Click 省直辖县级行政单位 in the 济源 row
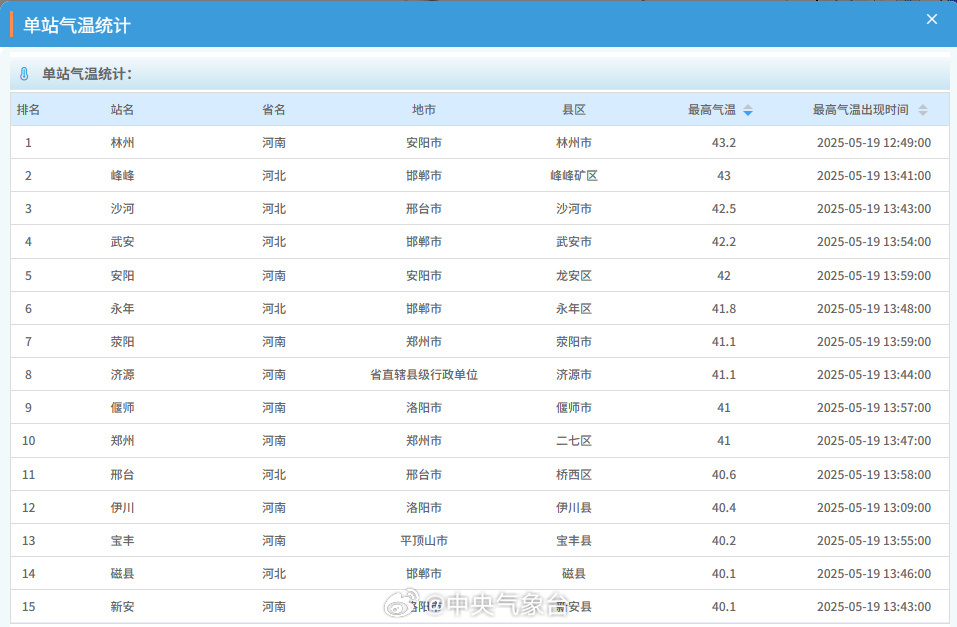This screenshot has height=627, width=957. (x=424, y=375)
